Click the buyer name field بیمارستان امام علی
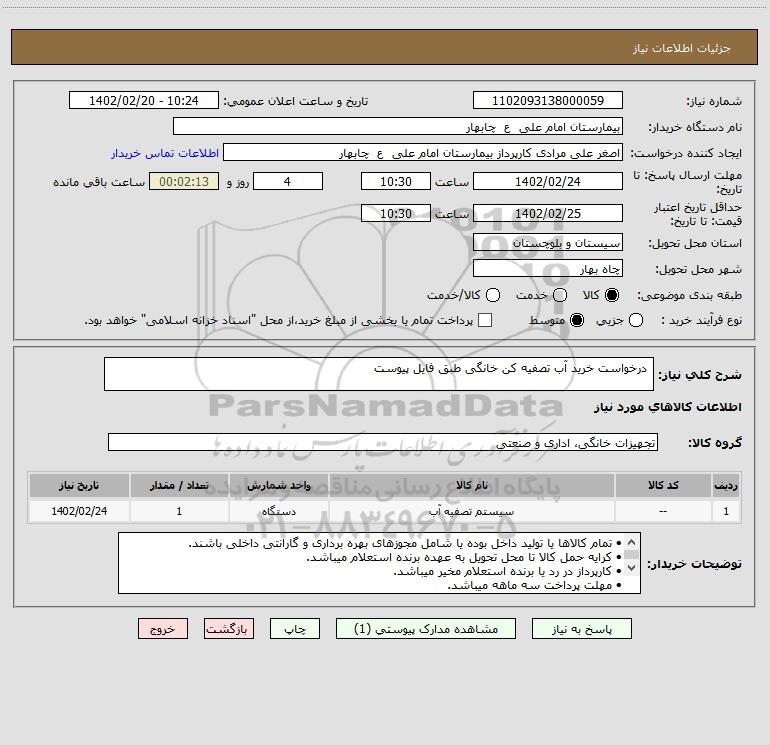Image resolution: width=770 pixels, height=745 pixels. 398,127
